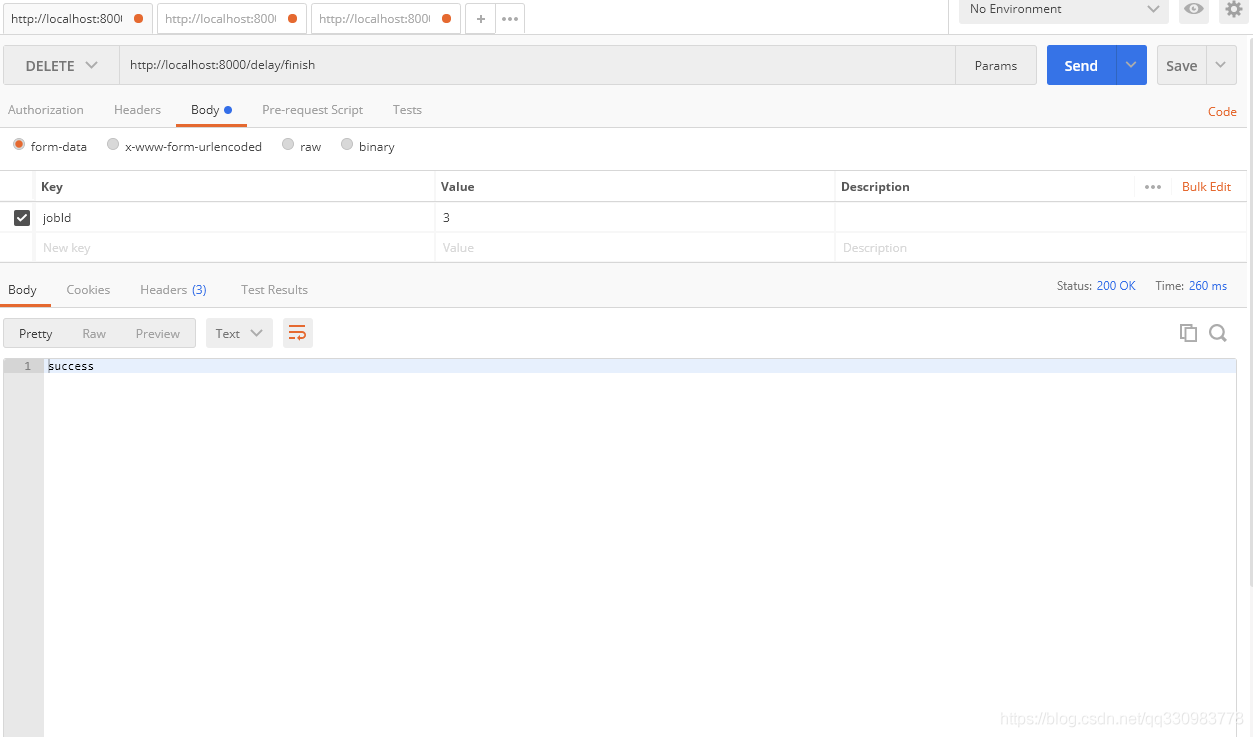Select response Body tab

point(22,289)
